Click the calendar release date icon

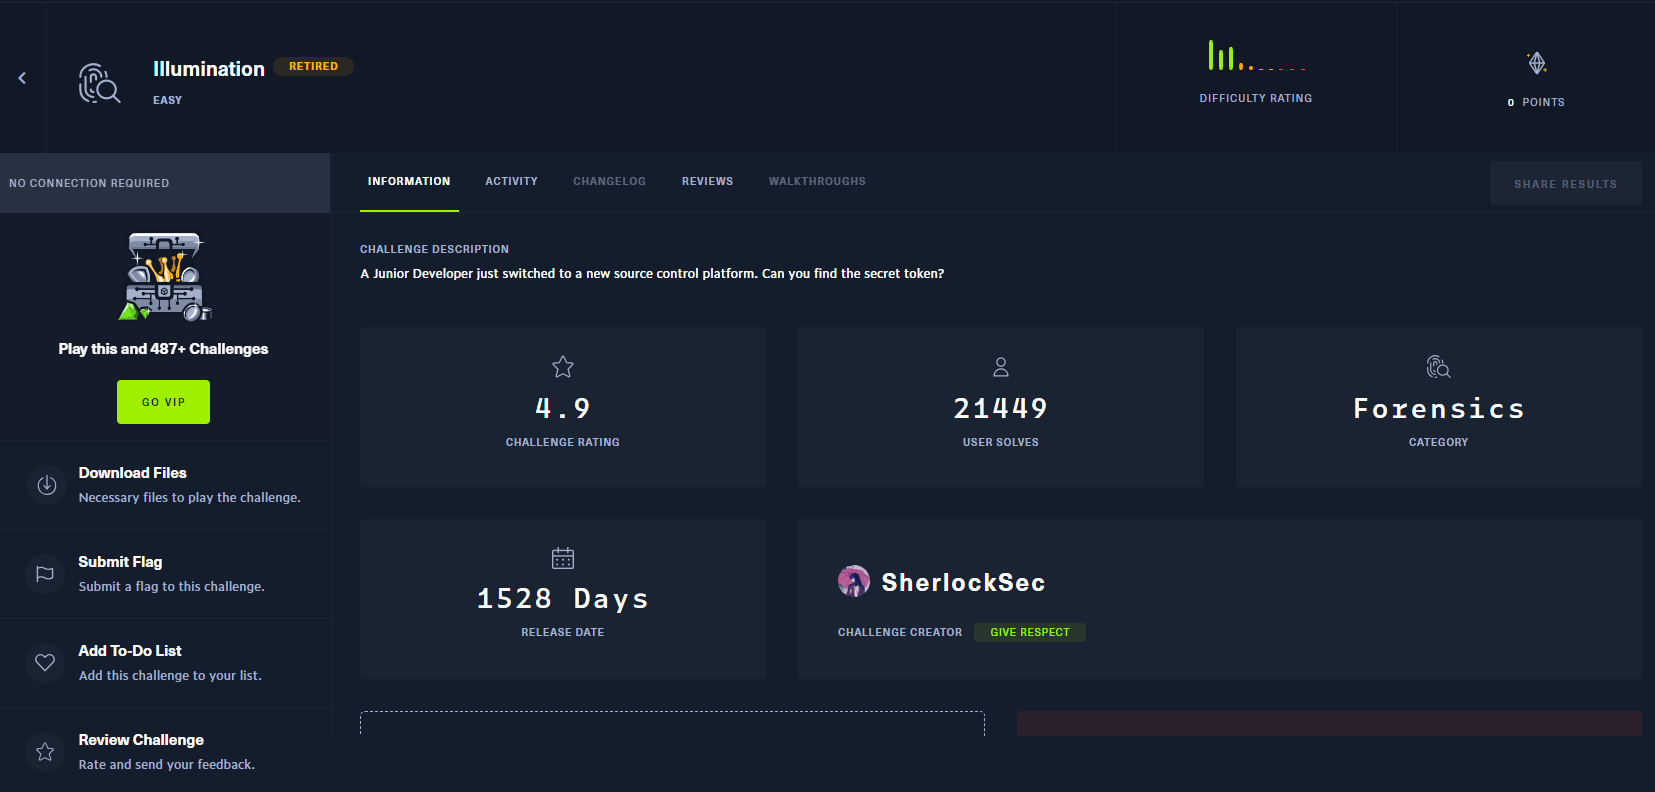[x=563, y=558]
